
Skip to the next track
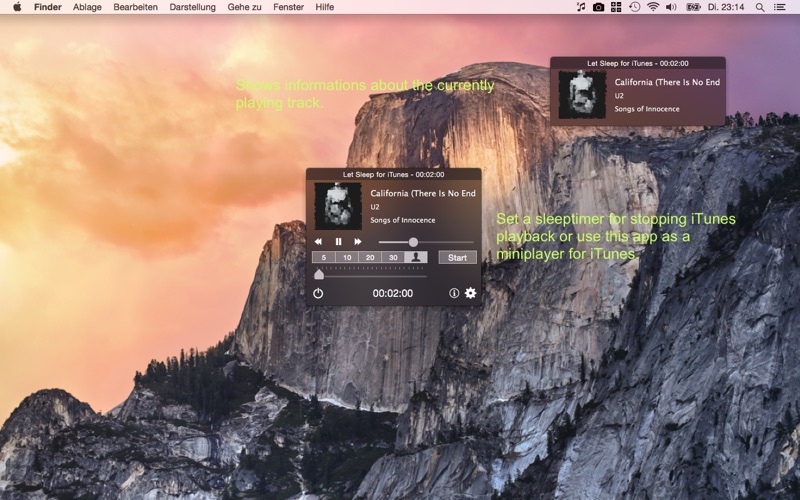pyautogui.click(x=358, y=242)
